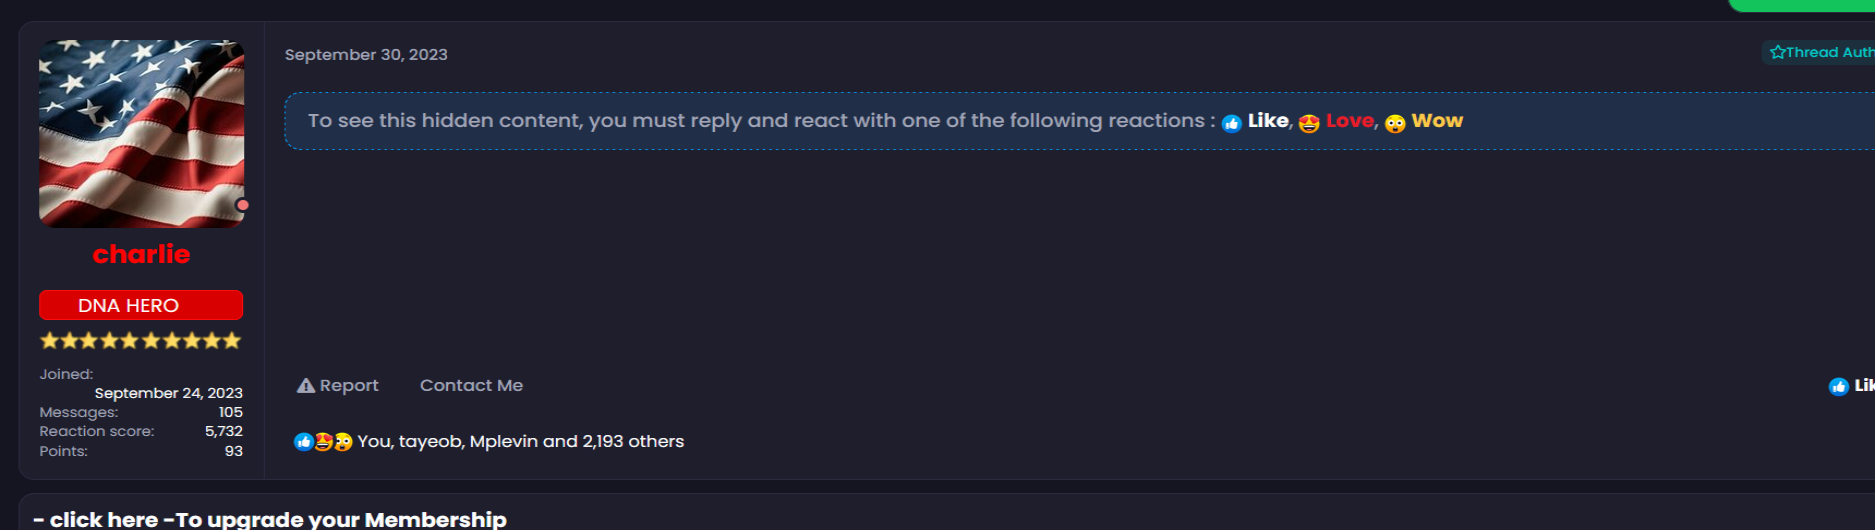Click the Wow emoji in hidden content notice

pyautogui.click(x=1395, y=123)
